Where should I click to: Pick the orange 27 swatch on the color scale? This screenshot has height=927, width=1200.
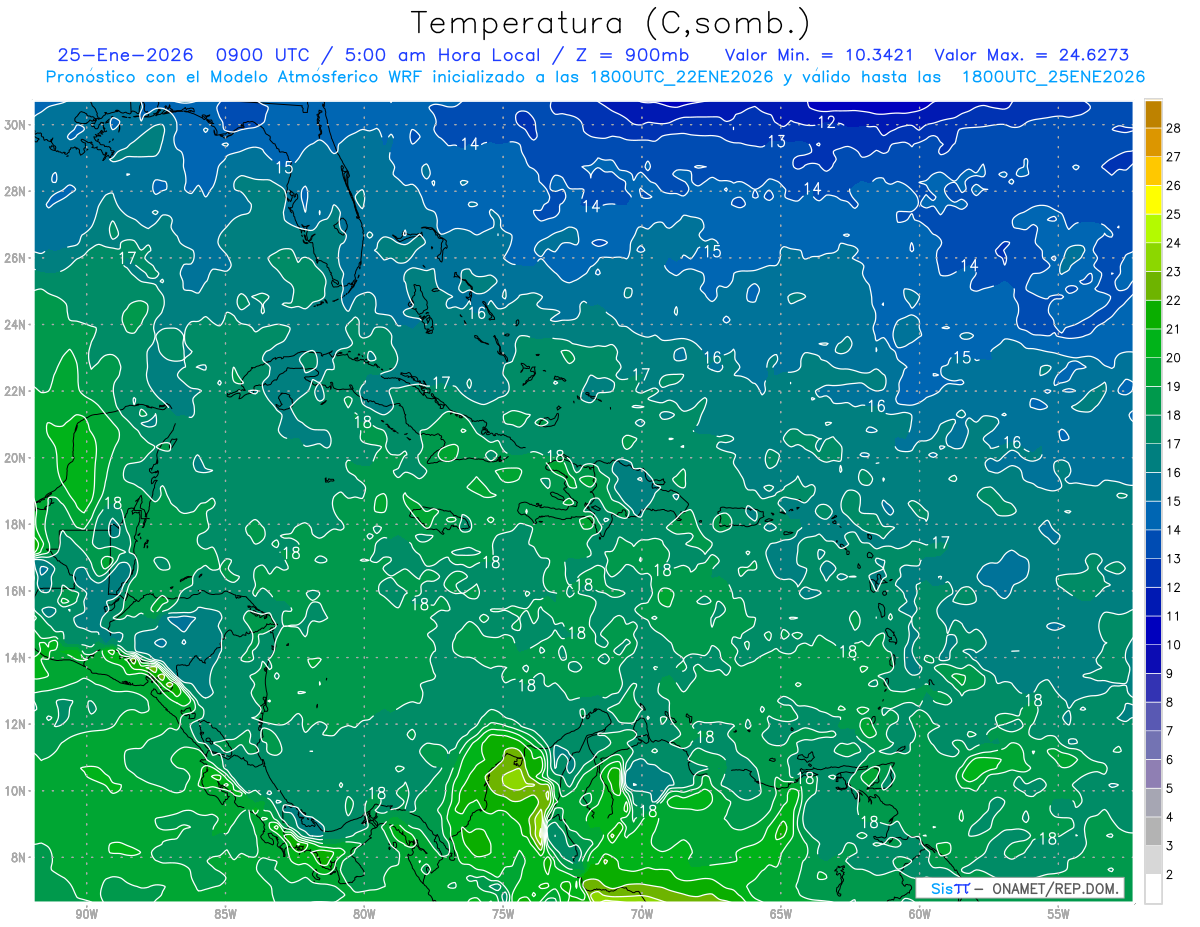click(x=1153, y=143)
